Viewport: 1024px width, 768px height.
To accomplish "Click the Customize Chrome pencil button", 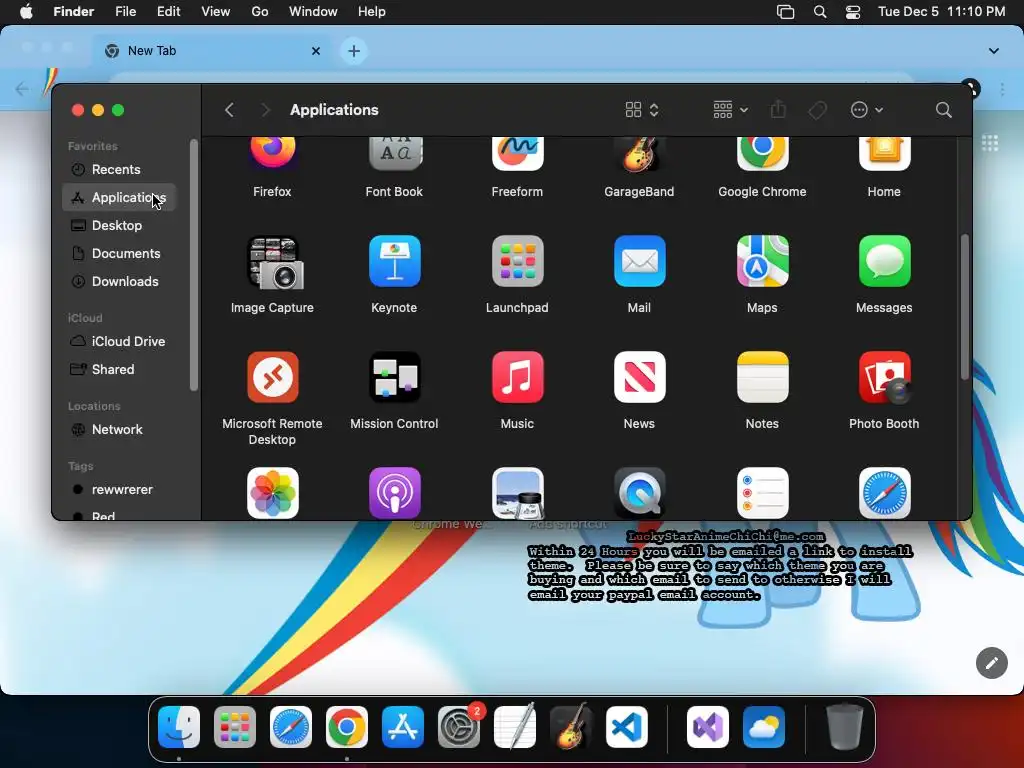I will (x=991, y=664).
